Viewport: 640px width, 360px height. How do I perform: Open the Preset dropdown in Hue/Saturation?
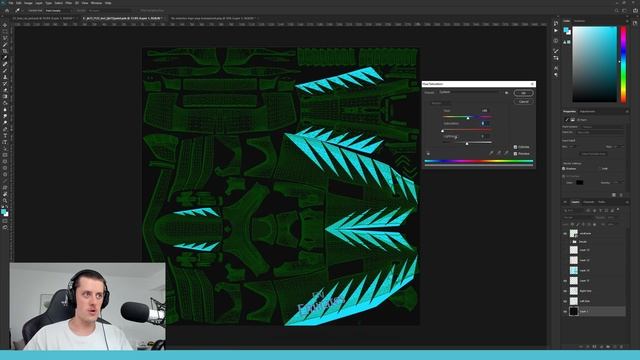(470, 93)
